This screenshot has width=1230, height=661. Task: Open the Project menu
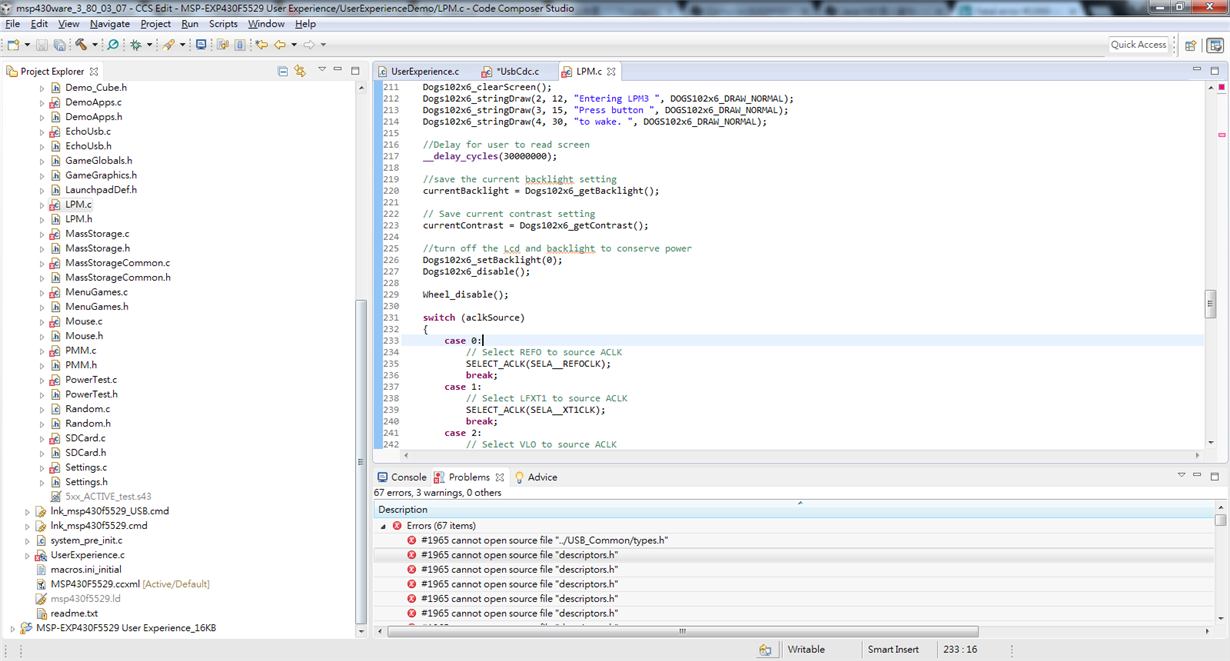coord(155,24)
